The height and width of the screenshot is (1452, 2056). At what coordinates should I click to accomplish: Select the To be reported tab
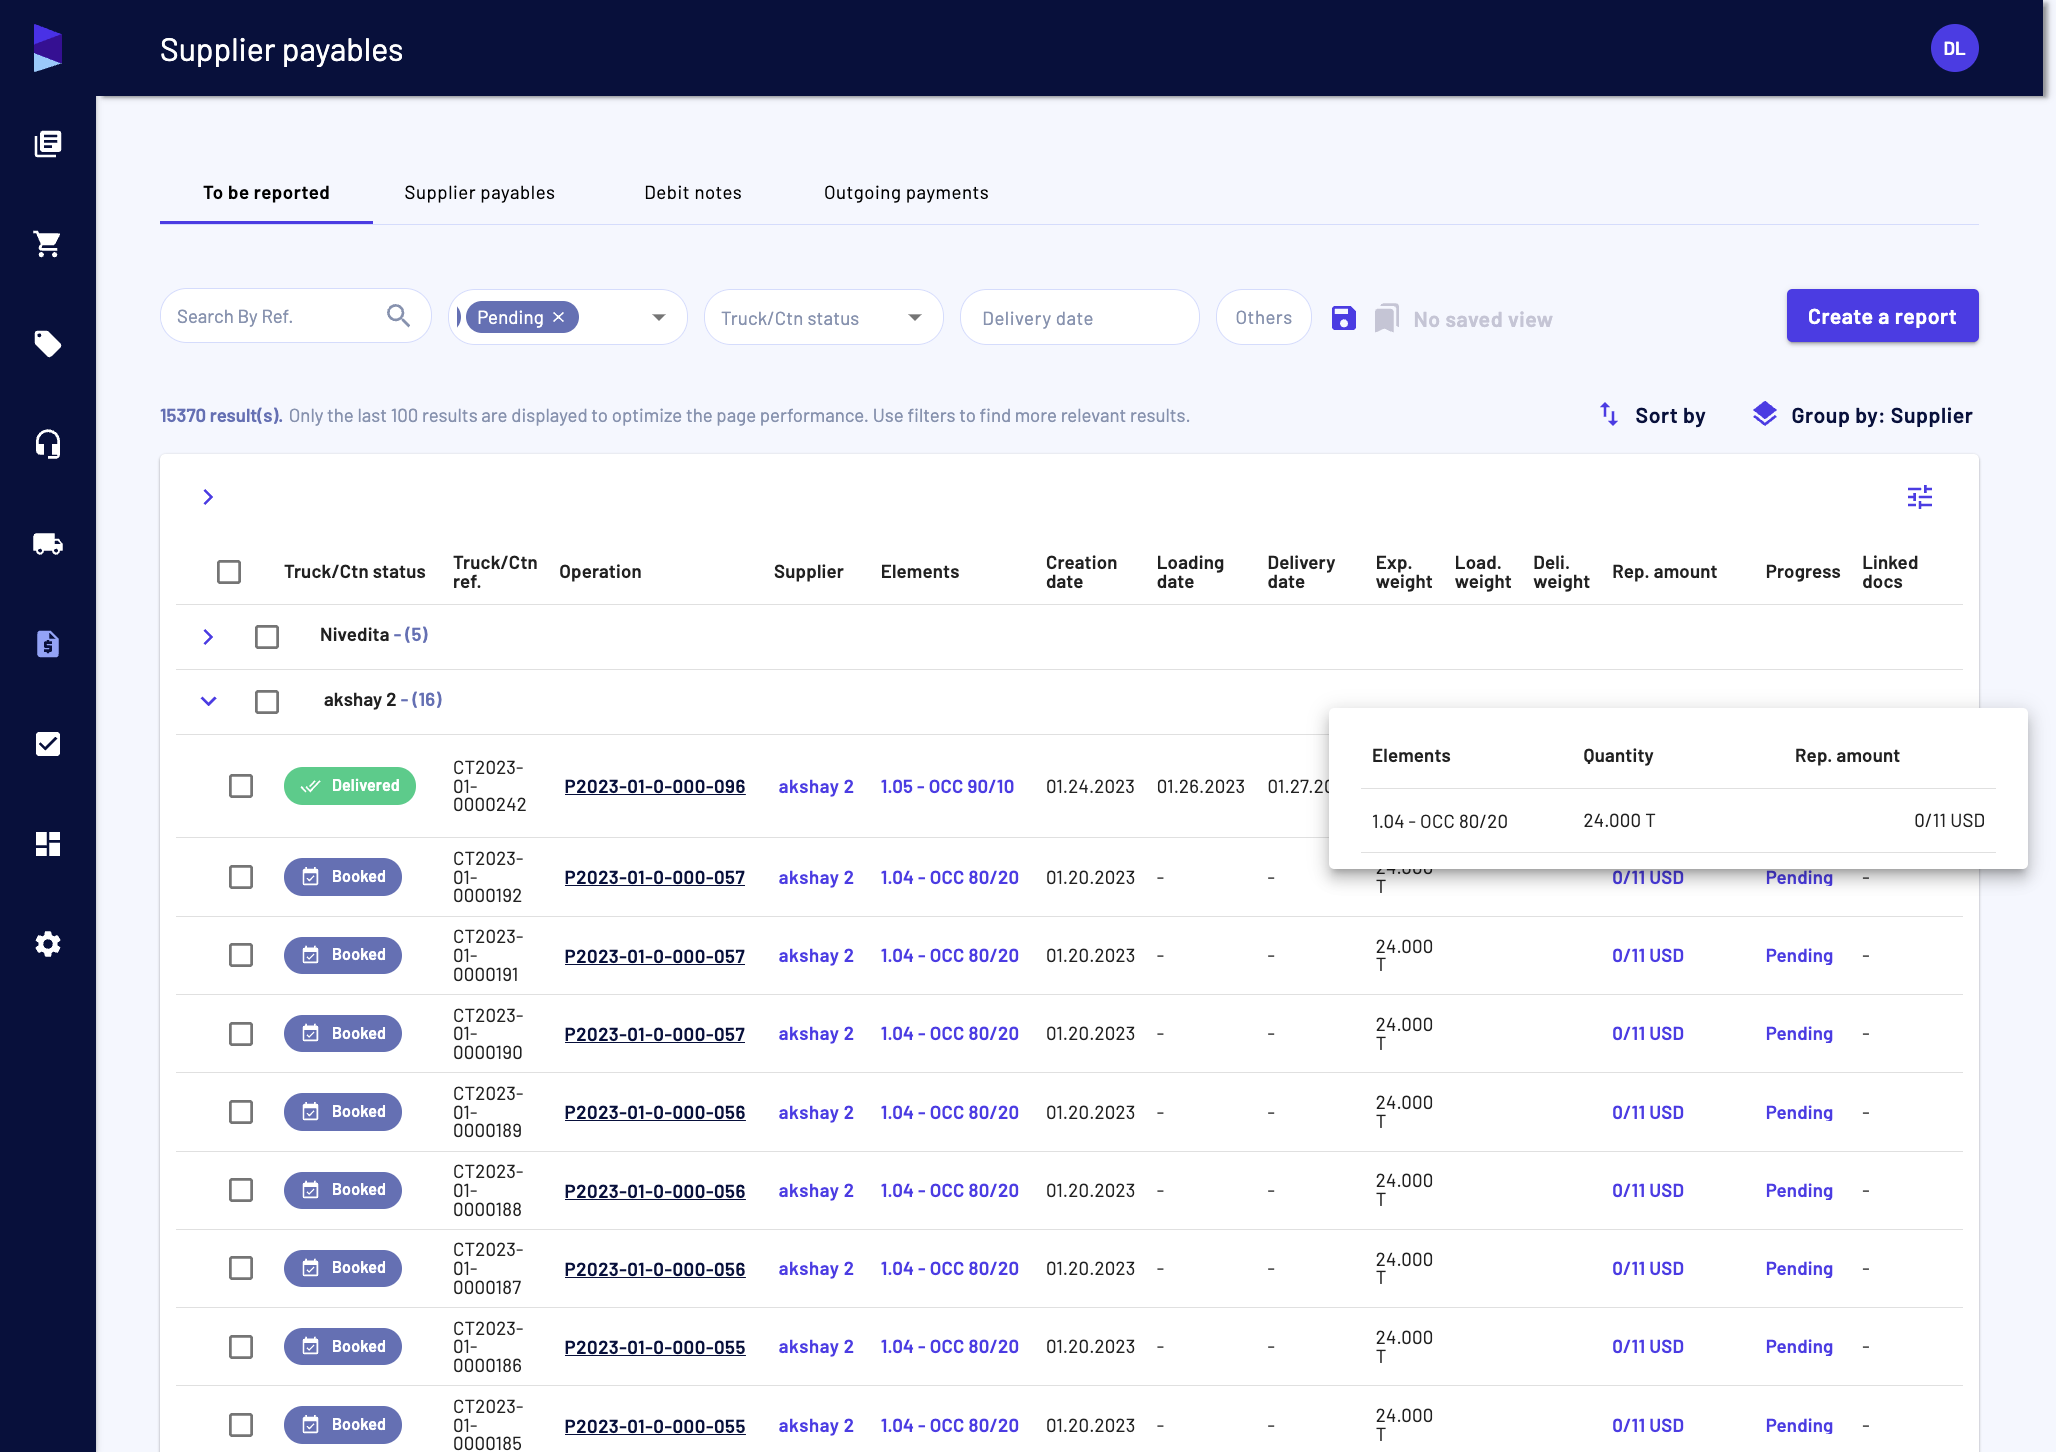266,193
